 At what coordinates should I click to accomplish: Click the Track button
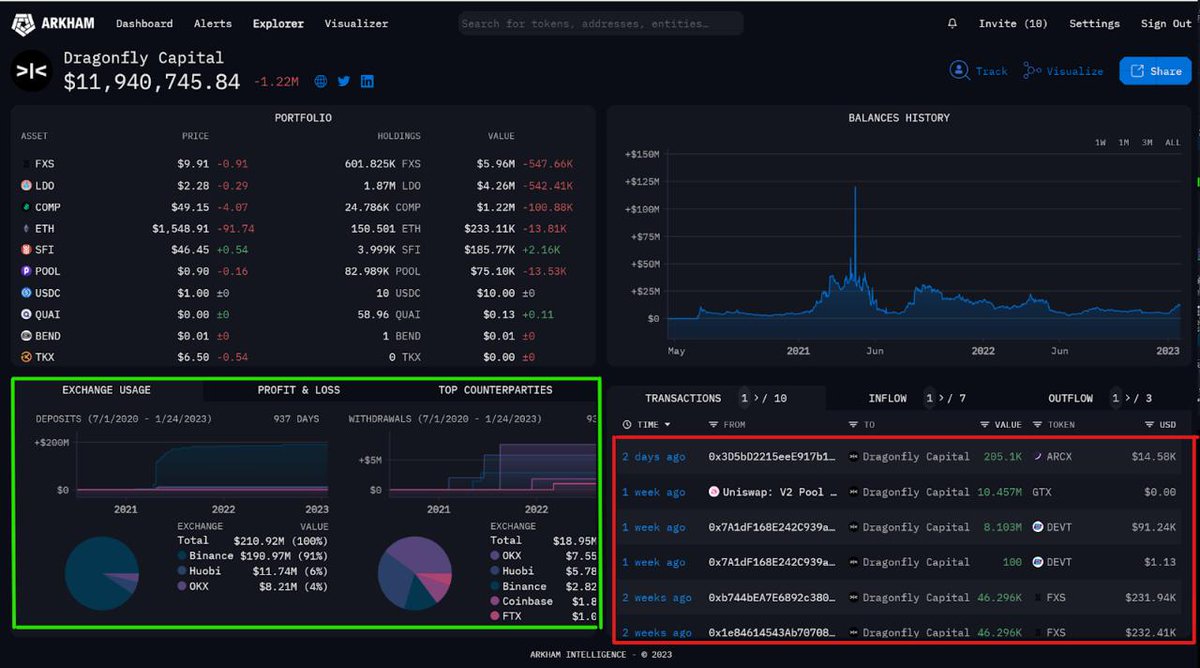point(979,71)
